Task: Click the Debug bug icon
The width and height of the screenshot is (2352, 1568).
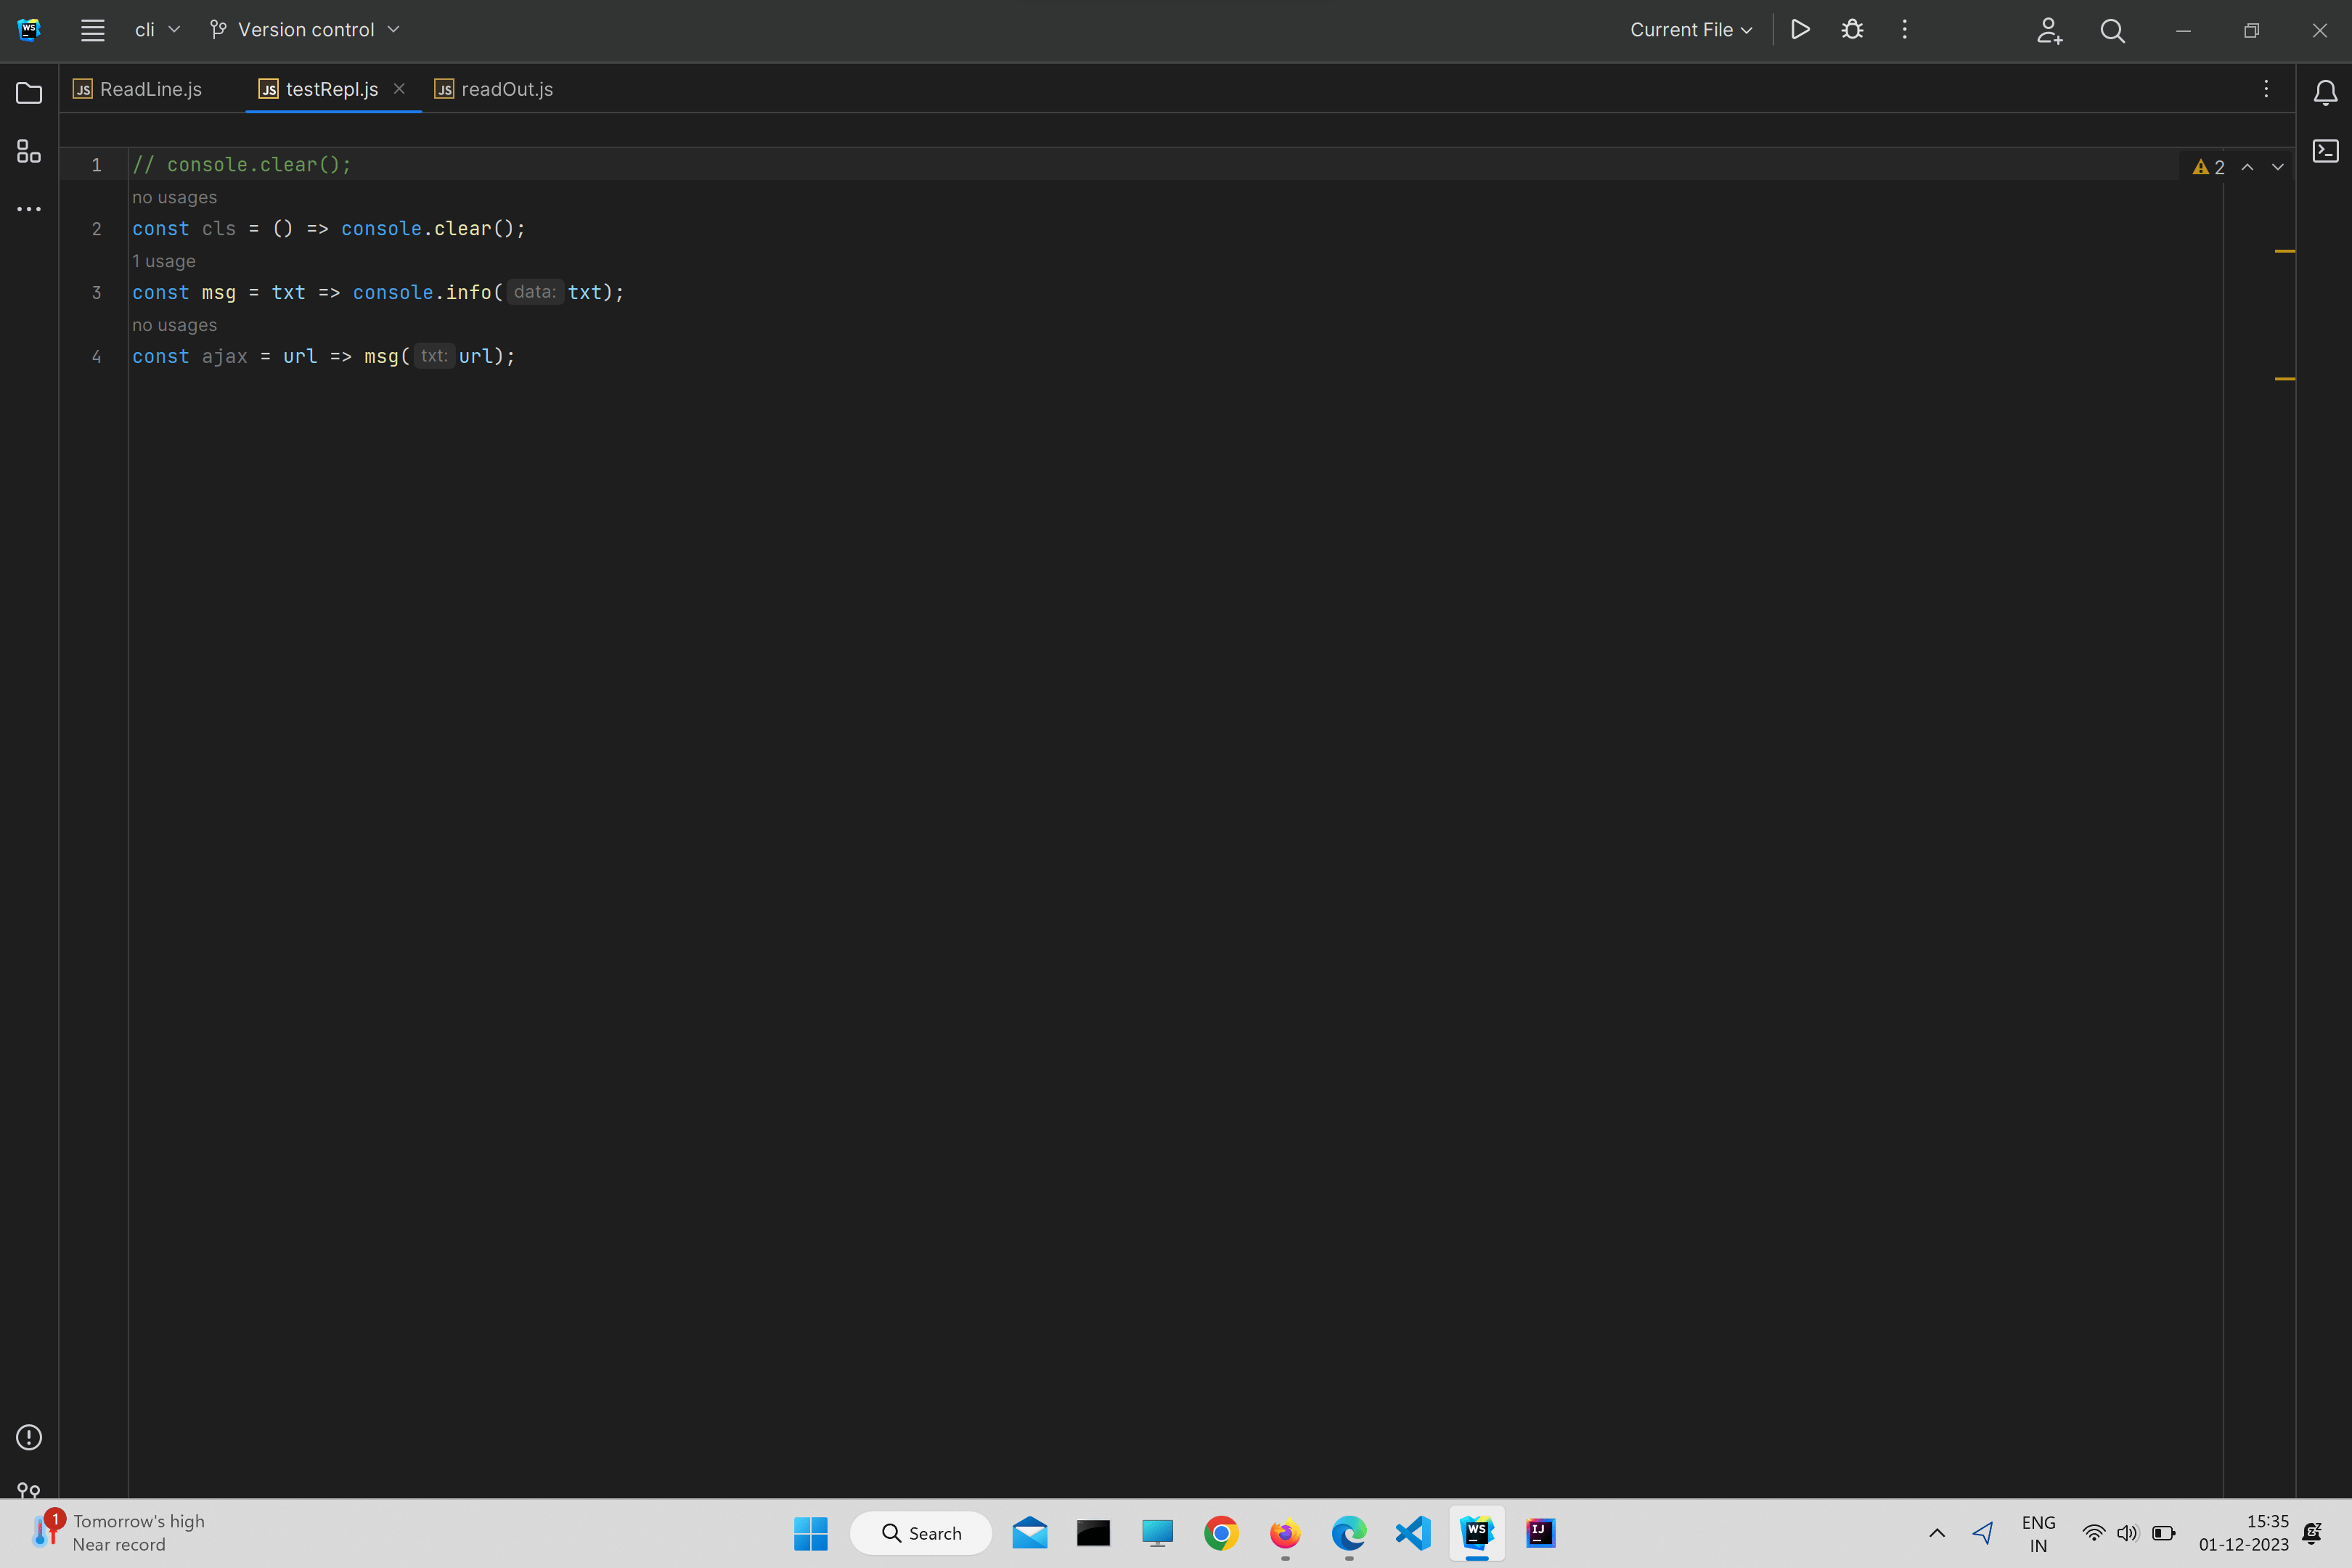Action: click(1852, 30)
